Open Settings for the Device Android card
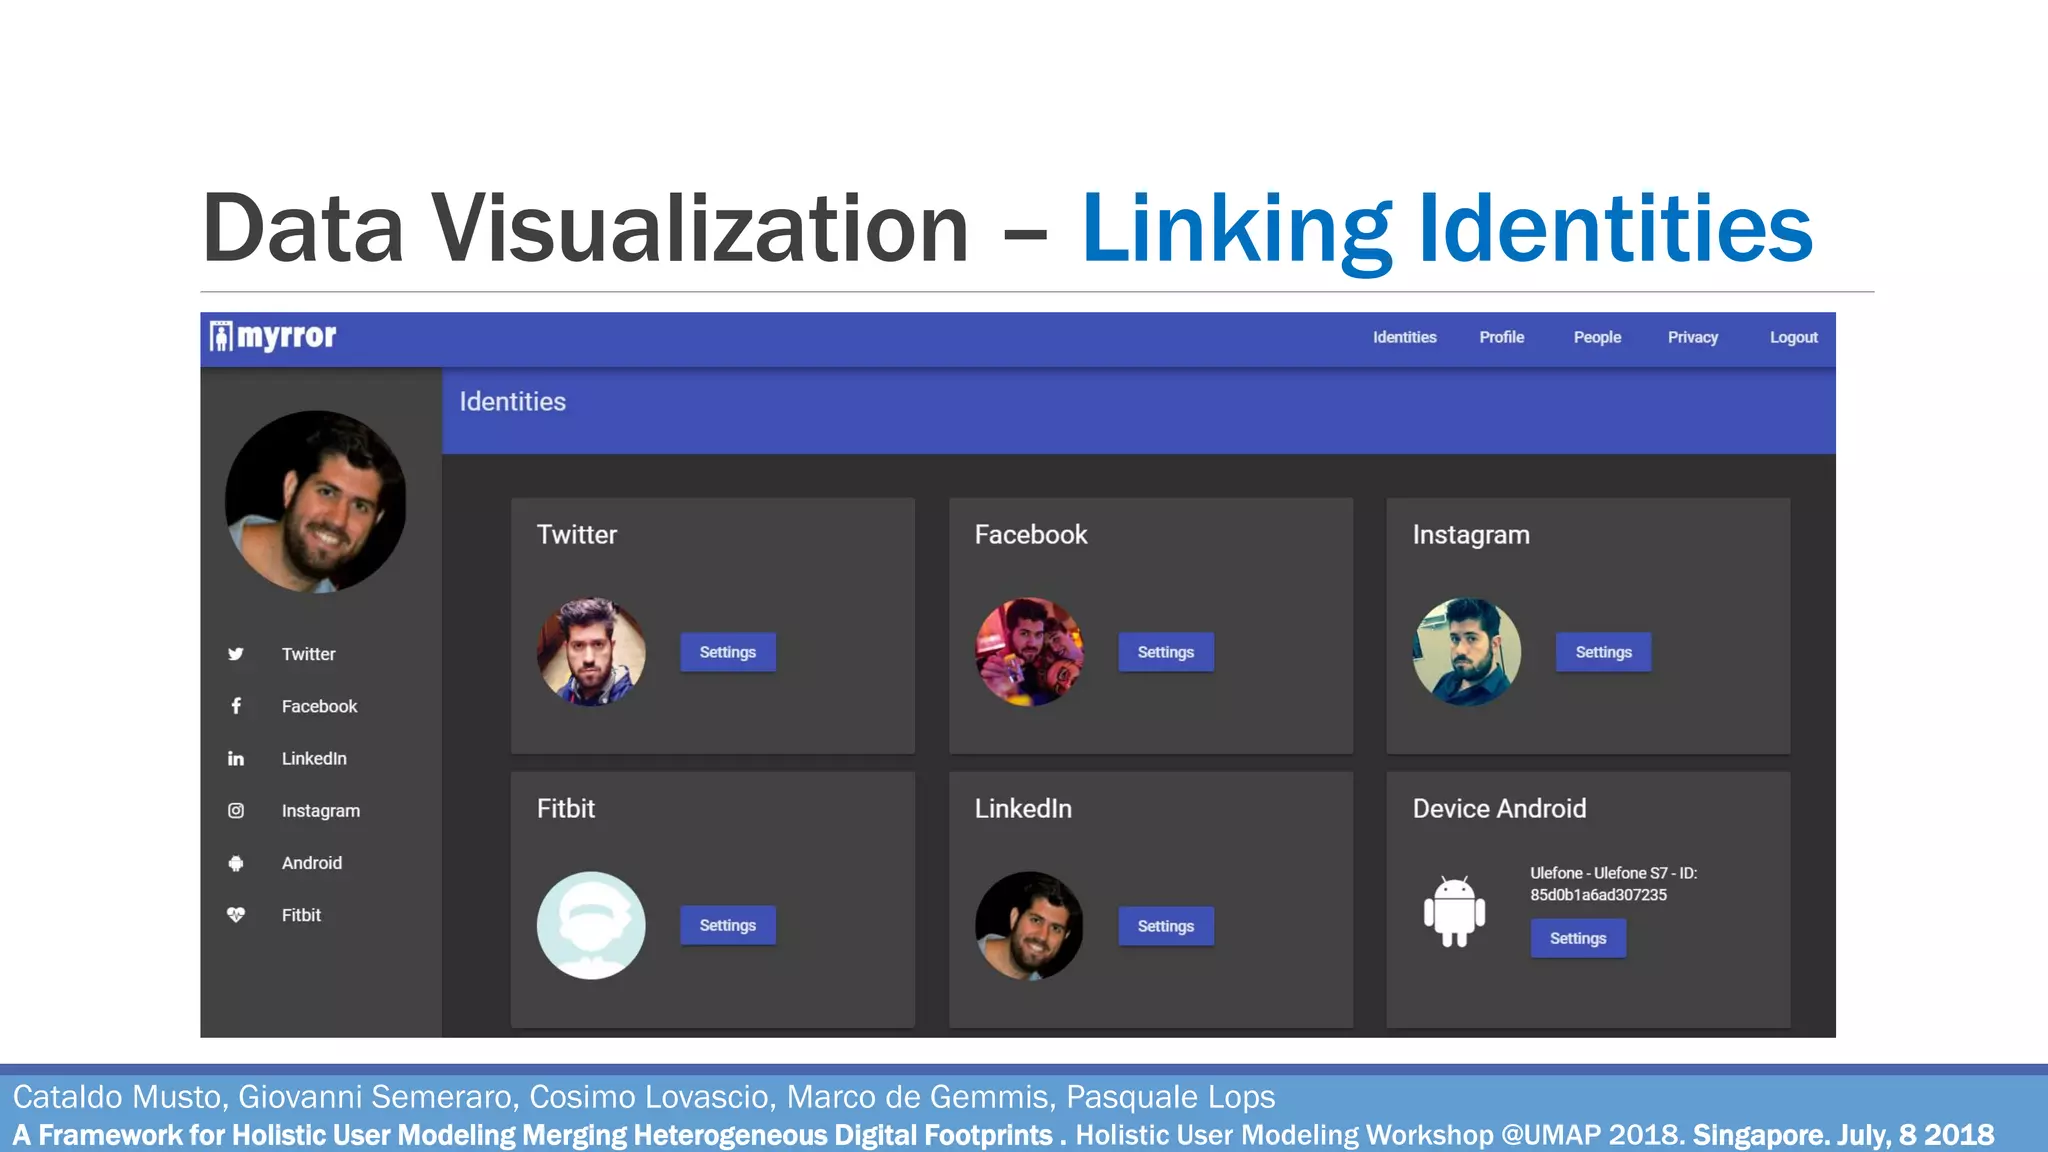 click(1578, 938)
